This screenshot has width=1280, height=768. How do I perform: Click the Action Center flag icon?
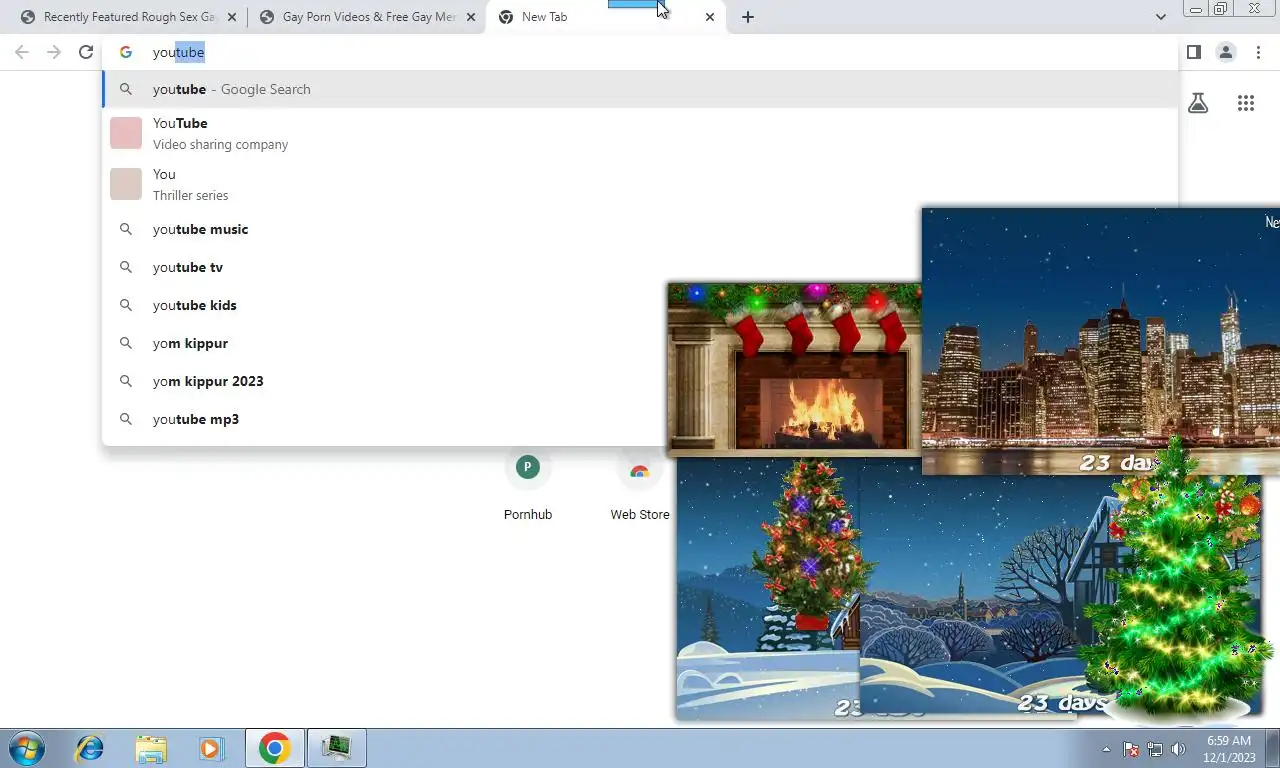[1131, 749]
